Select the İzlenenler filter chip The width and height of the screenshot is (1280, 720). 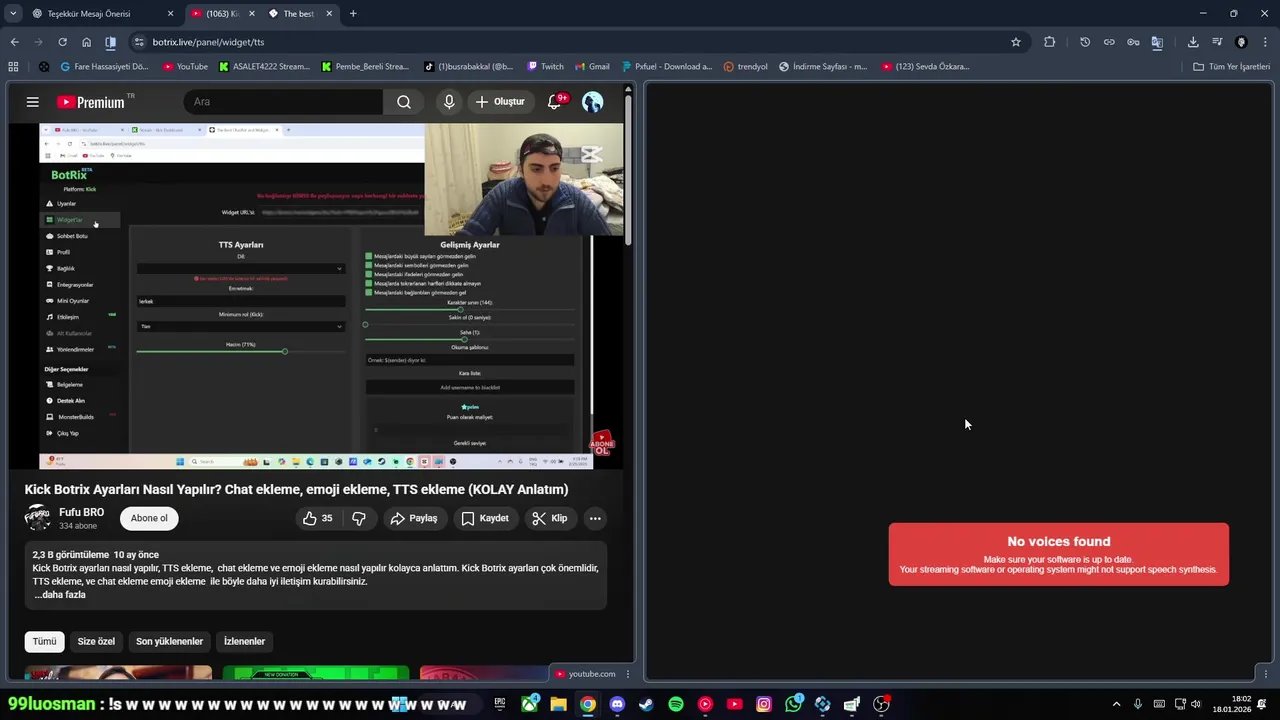[244, 641]
